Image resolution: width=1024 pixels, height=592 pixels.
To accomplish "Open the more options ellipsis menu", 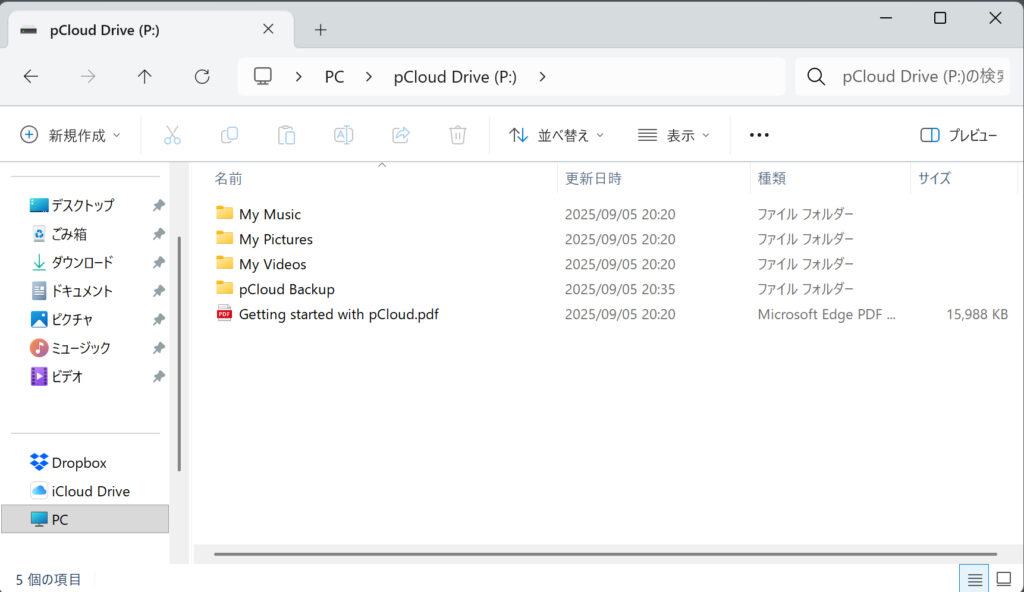I will pyautogui.click(x=759, y=135).
